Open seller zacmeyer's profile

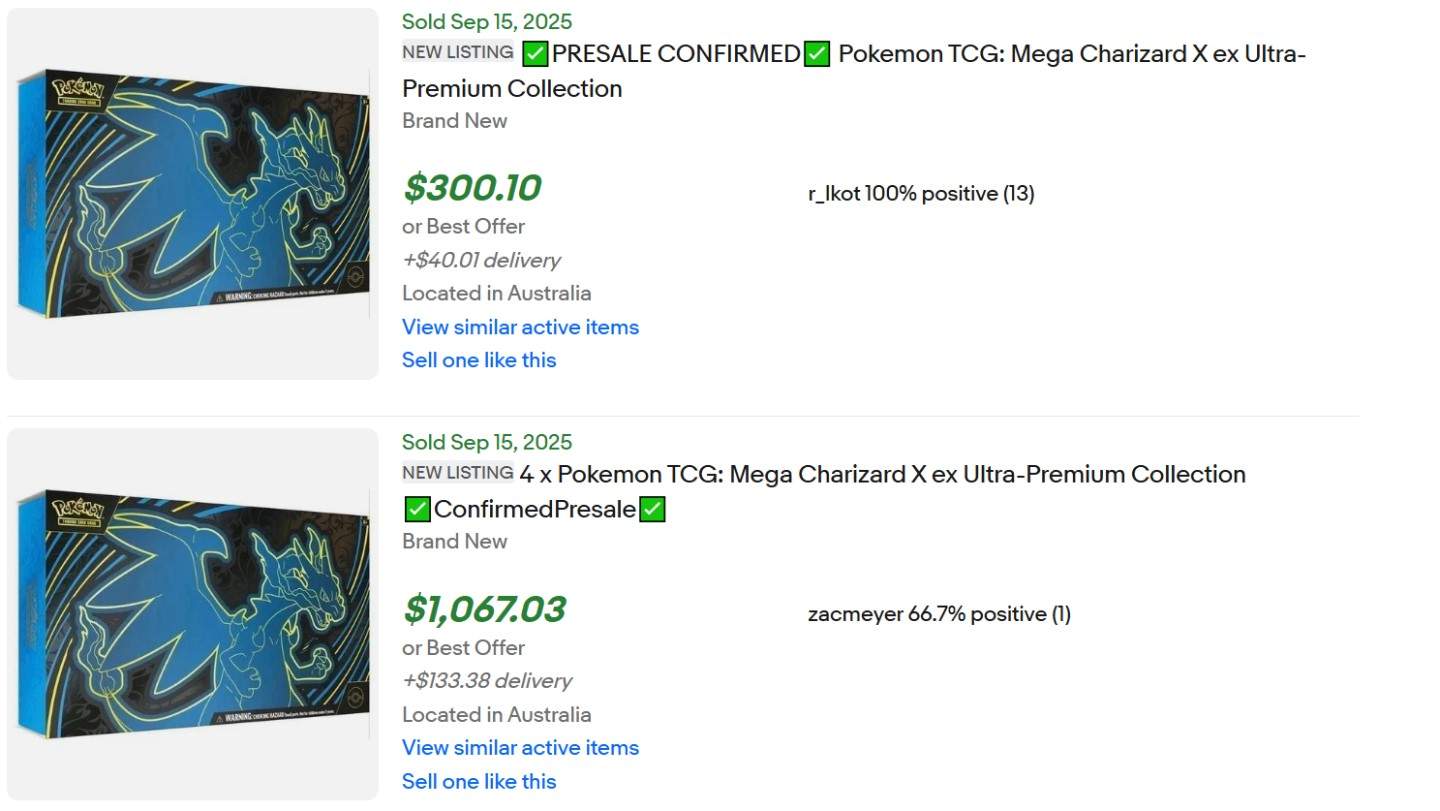pos(855,614)
